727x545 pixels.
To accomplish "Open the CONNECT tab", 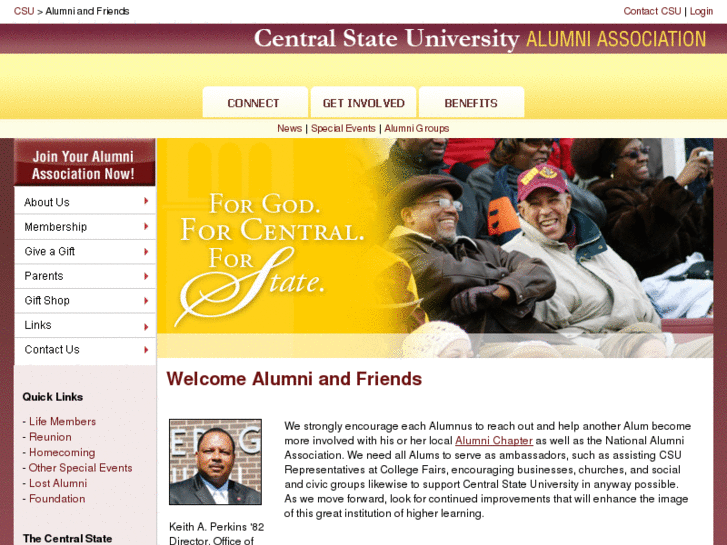I will click(255, 103).
